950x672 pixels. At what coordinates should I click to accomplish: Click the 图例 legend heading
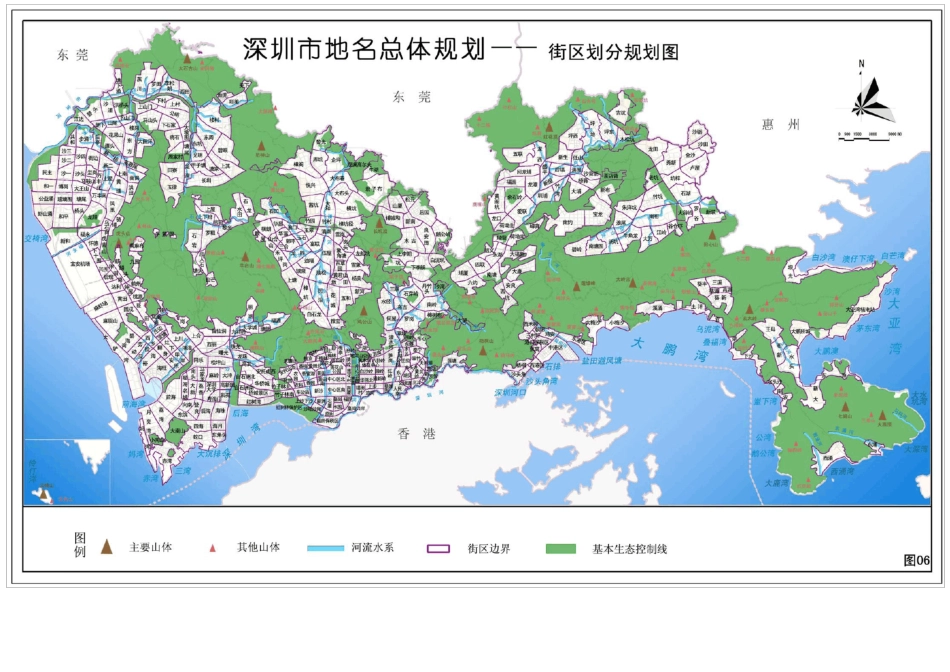(80, 545)
